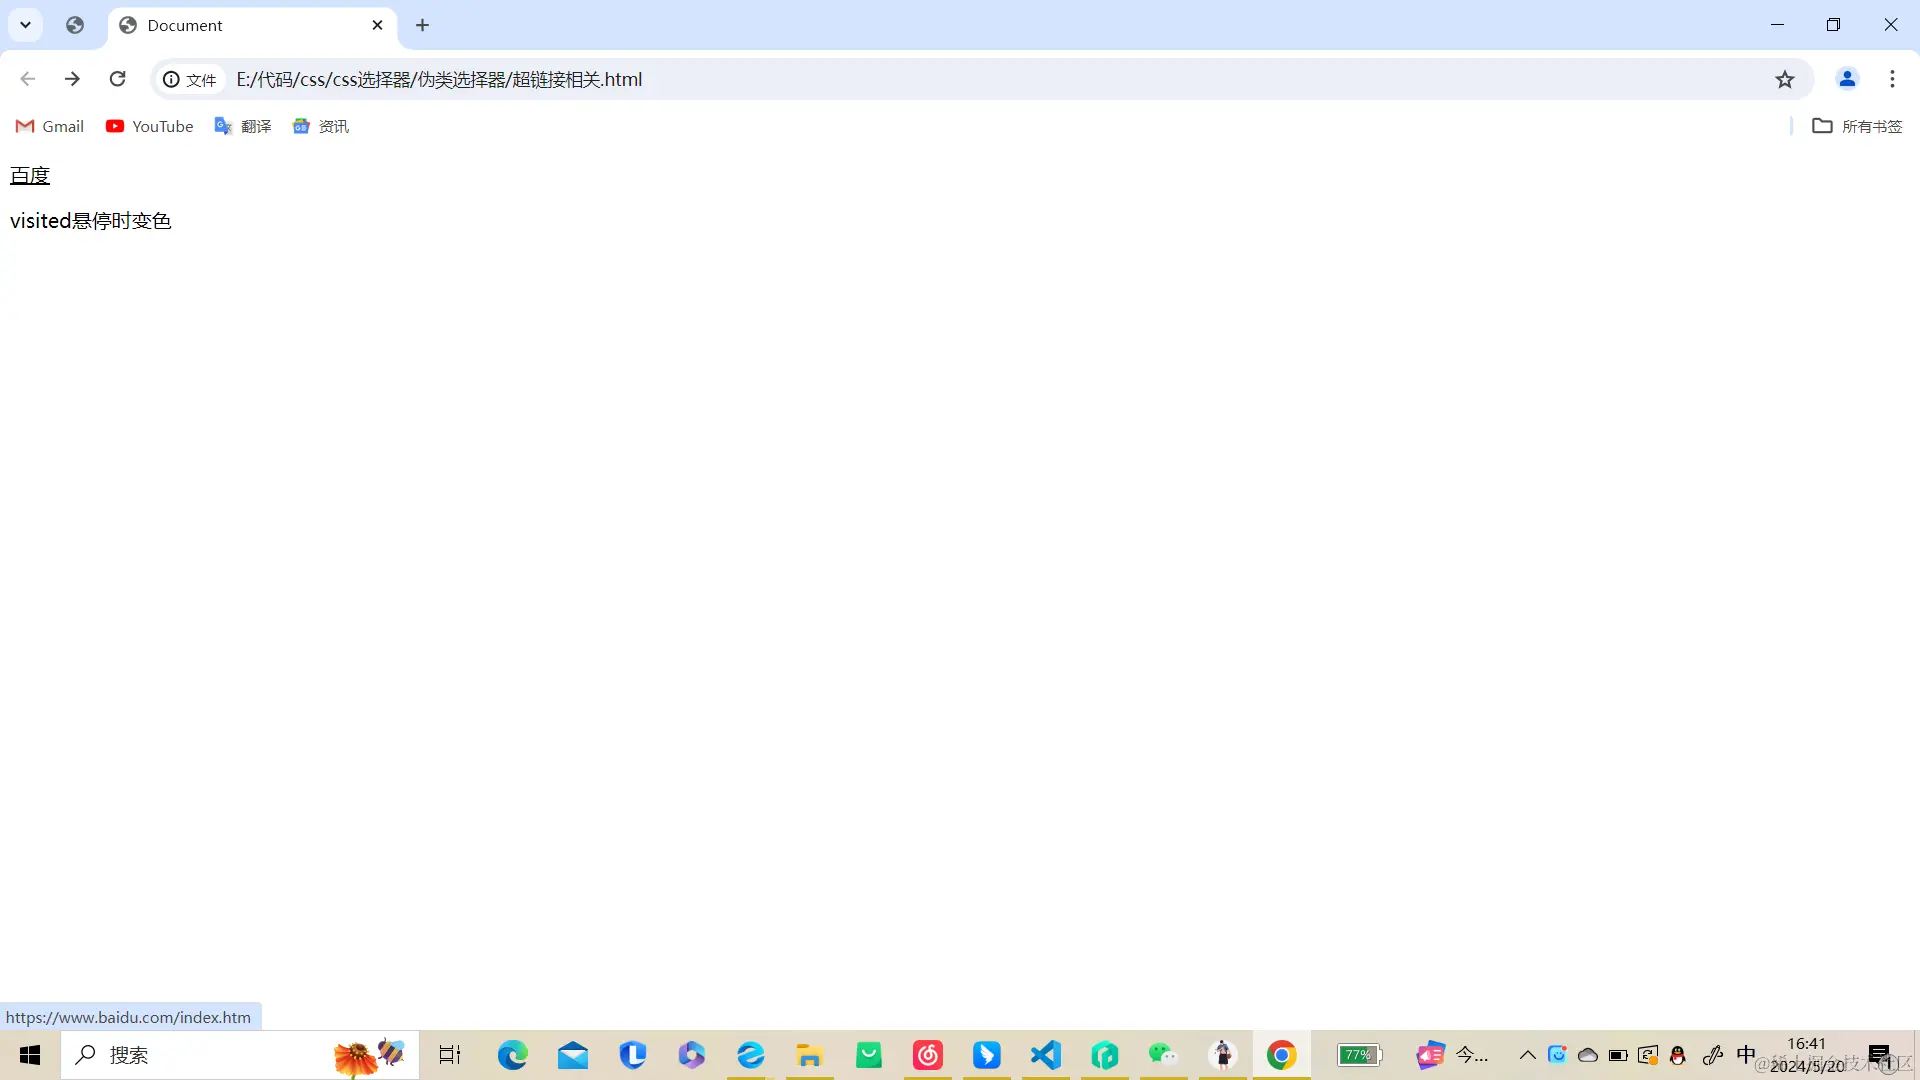Viewport: 1920px width, 1080px height.
Task: Click the forward navigation arrow
Action: pos(72,79)
